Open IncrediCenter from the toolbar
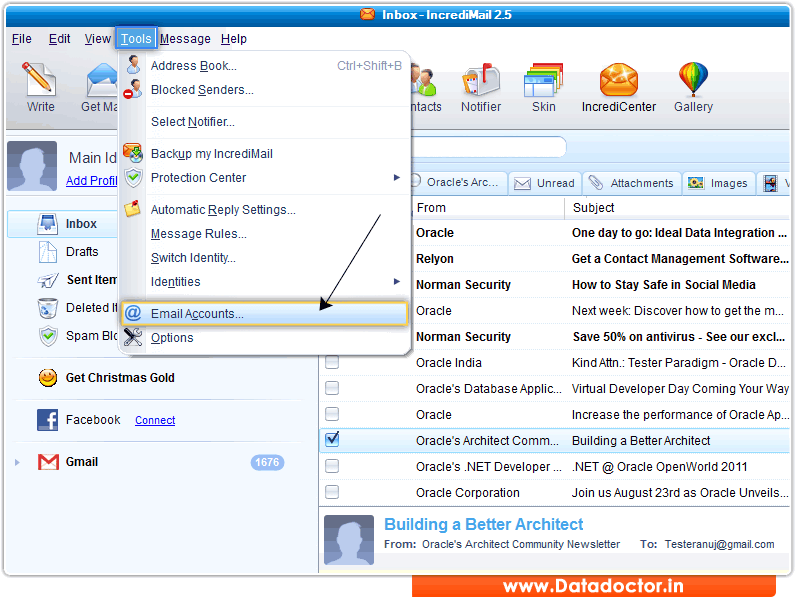 click(x=618, y=80)
